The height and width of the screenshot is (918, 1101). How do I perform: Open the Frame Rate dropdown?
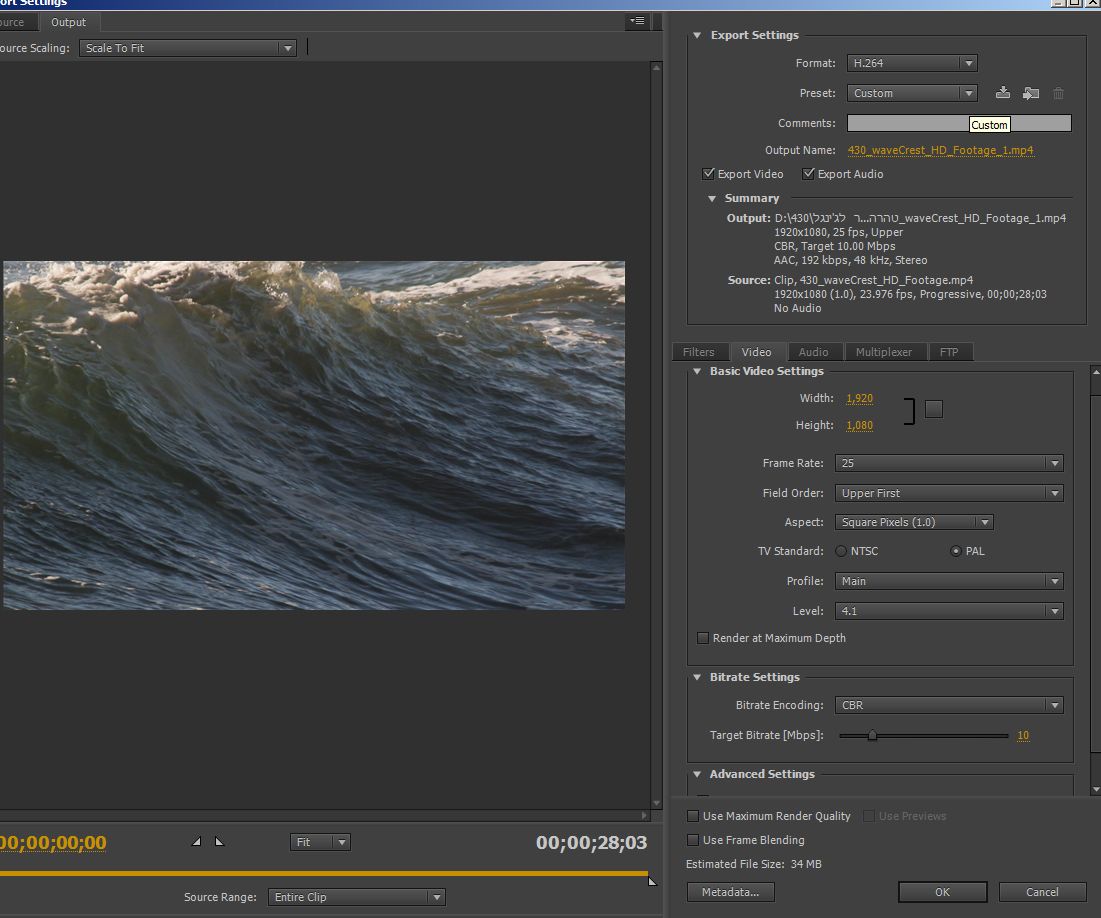click(x=948, y=463)
